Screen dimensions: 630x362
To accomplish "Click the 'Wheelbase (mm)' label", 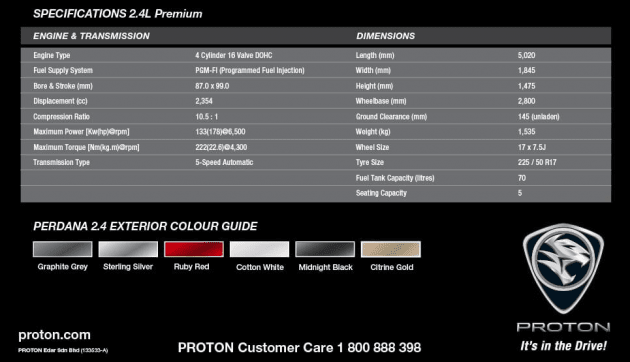I will point(381,101).
